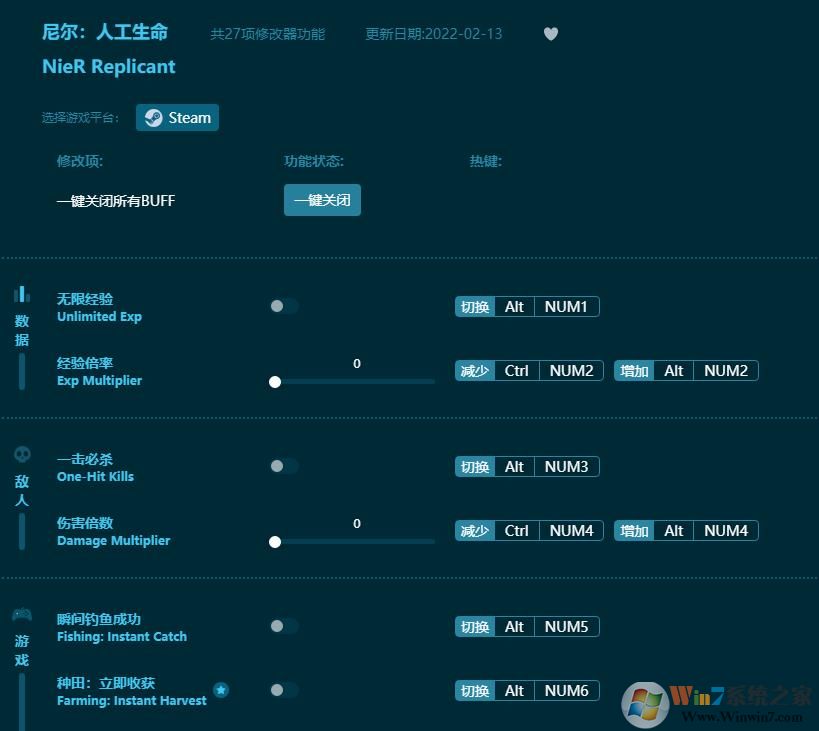The image size is (819, 731).
Task: Click the Damage Multiplier slider handle
Action: [275, 542]
